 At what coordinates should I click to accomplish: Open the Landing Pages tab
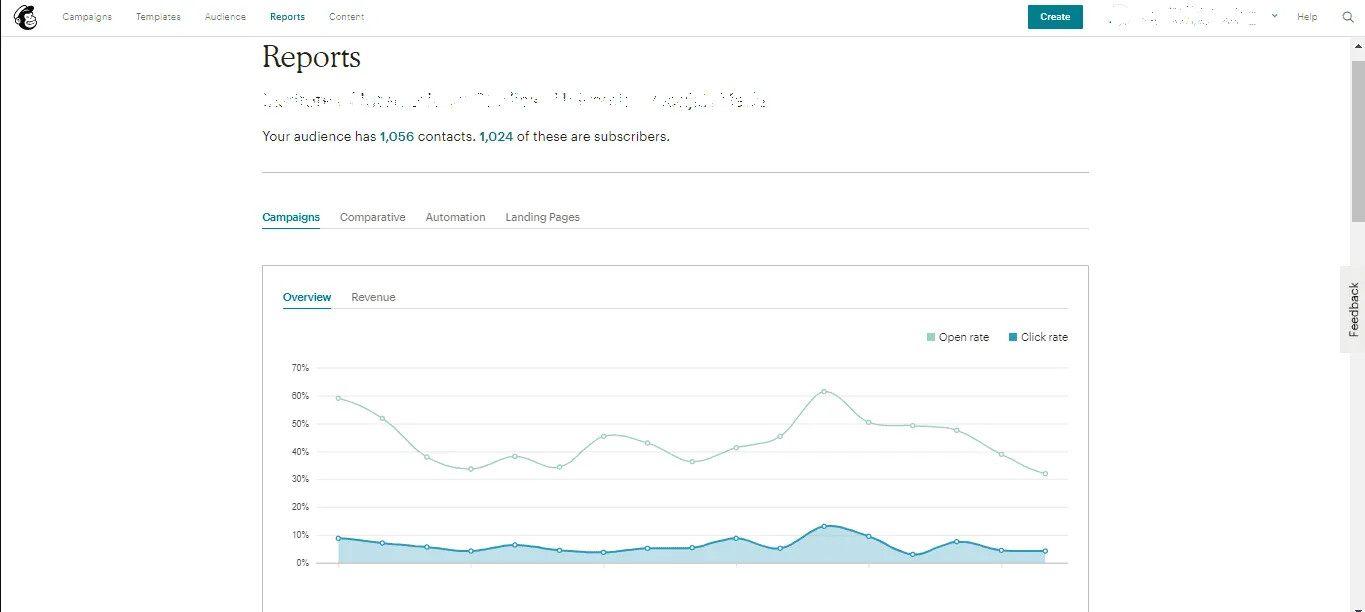coord(542,217)
